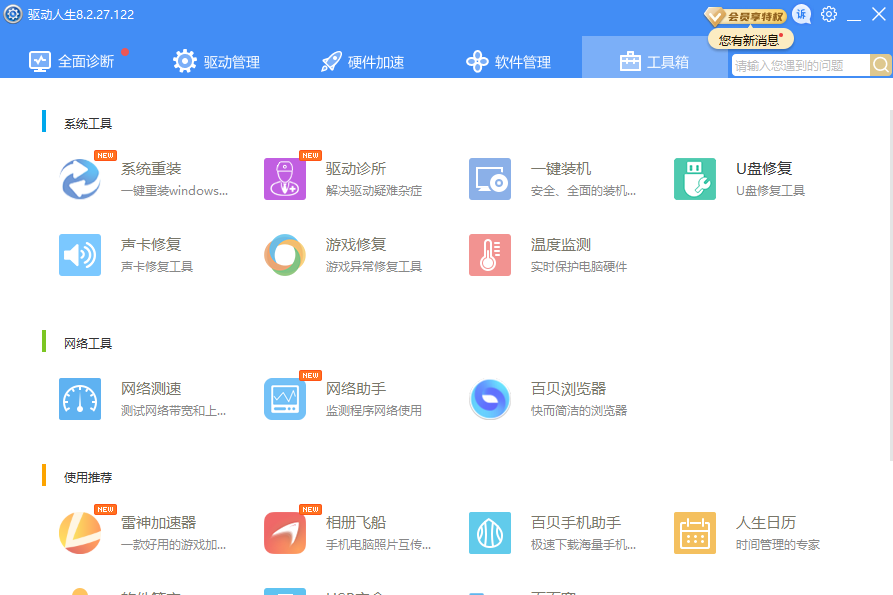The height and width of the screenshot is (595, 893).
Task: Launch the 游戏修复 ring icon
Action: [285, 255]
